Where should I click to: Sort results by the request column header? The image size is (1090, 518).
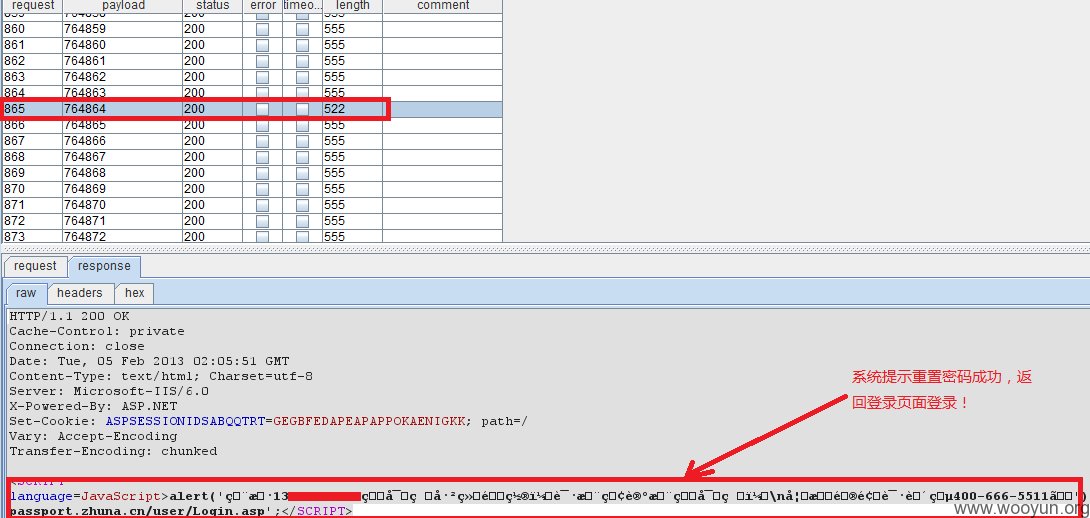pyautogui.click(x=32, y=6)
